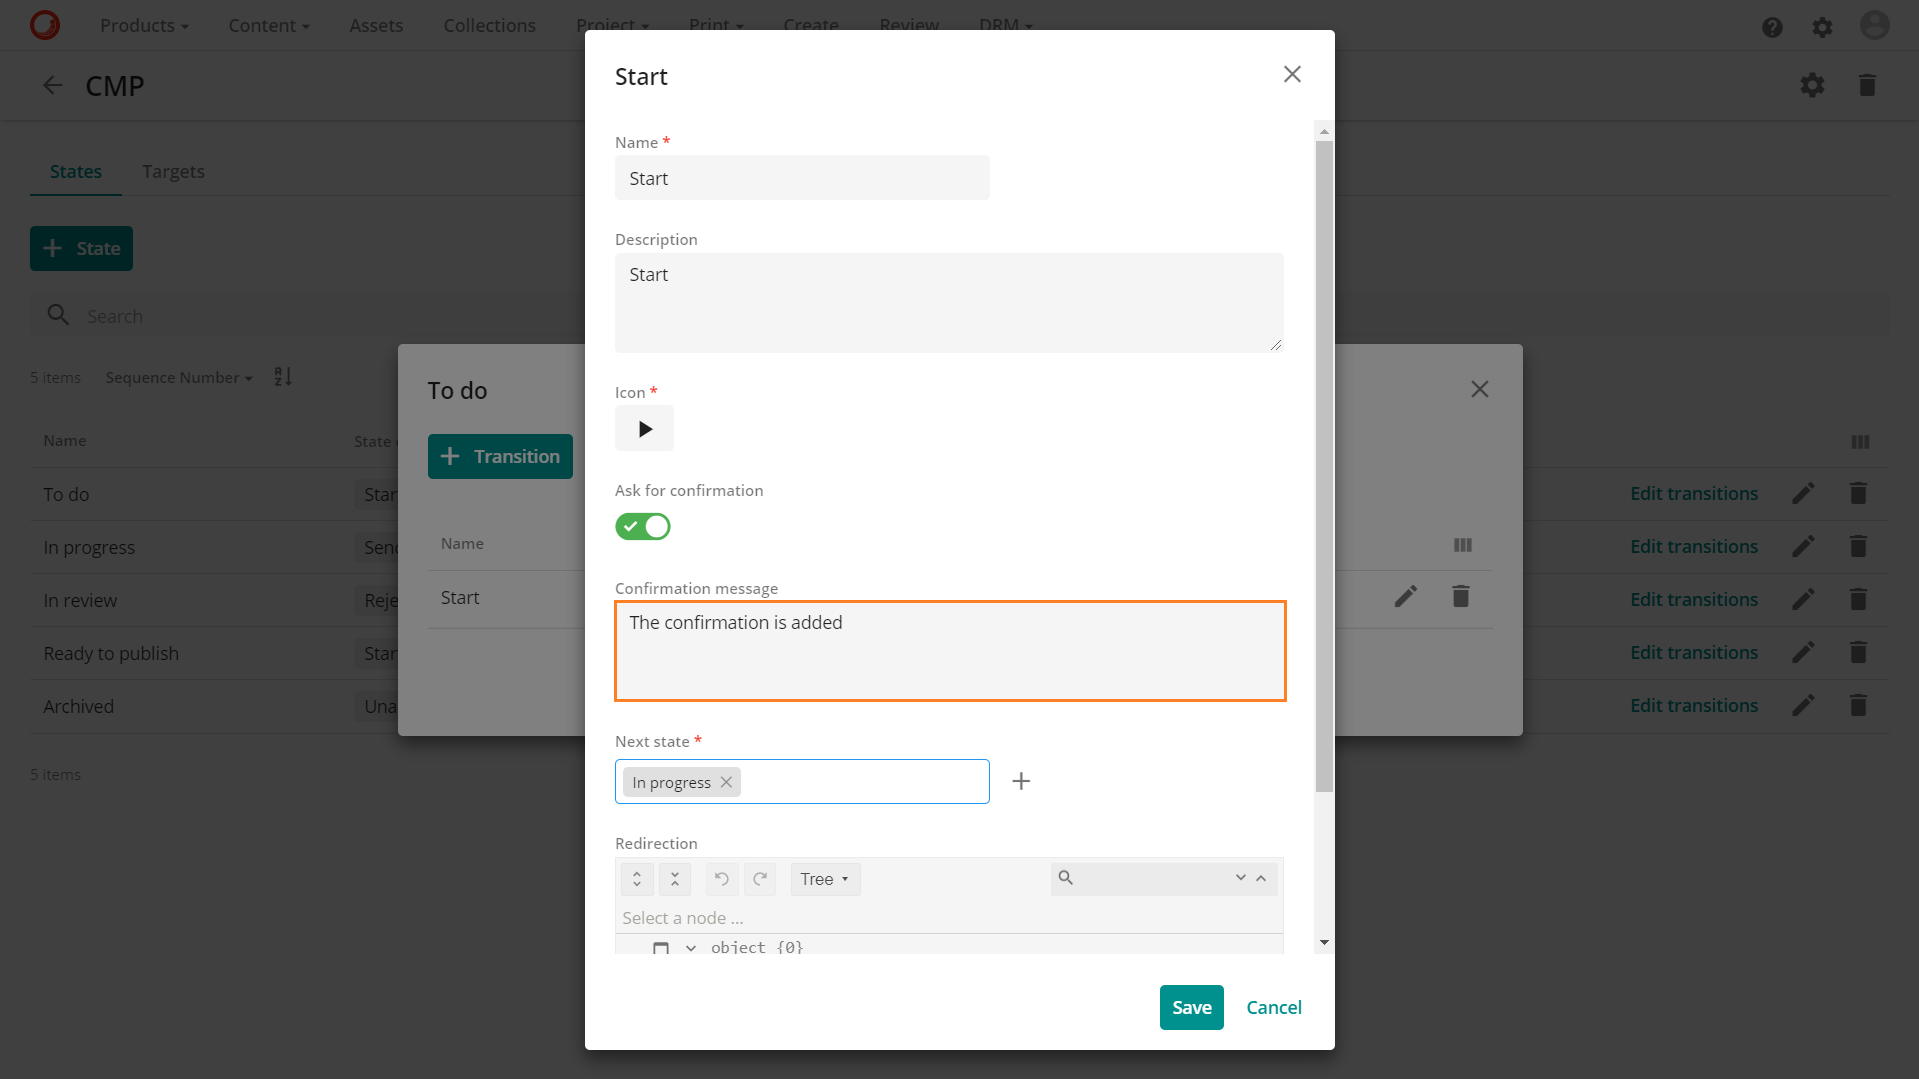Disable the 'Ask for confirmation' toggle
This screenshot has height=1079, width=1919.
tap(643, 527)
